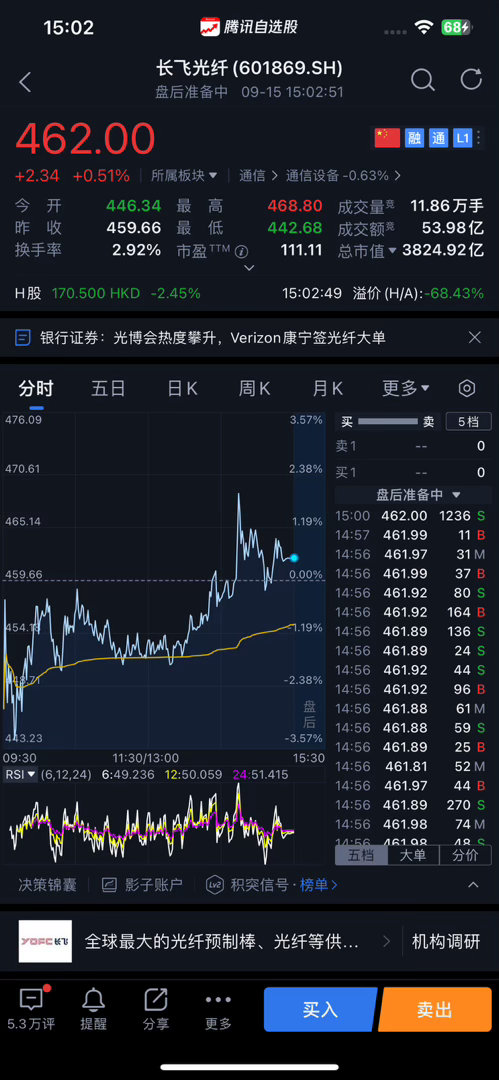Open the 5.3万评 comments icon
Viewport: 499px width, 1080px height.
pyautogui.click(x=31, y=999)
